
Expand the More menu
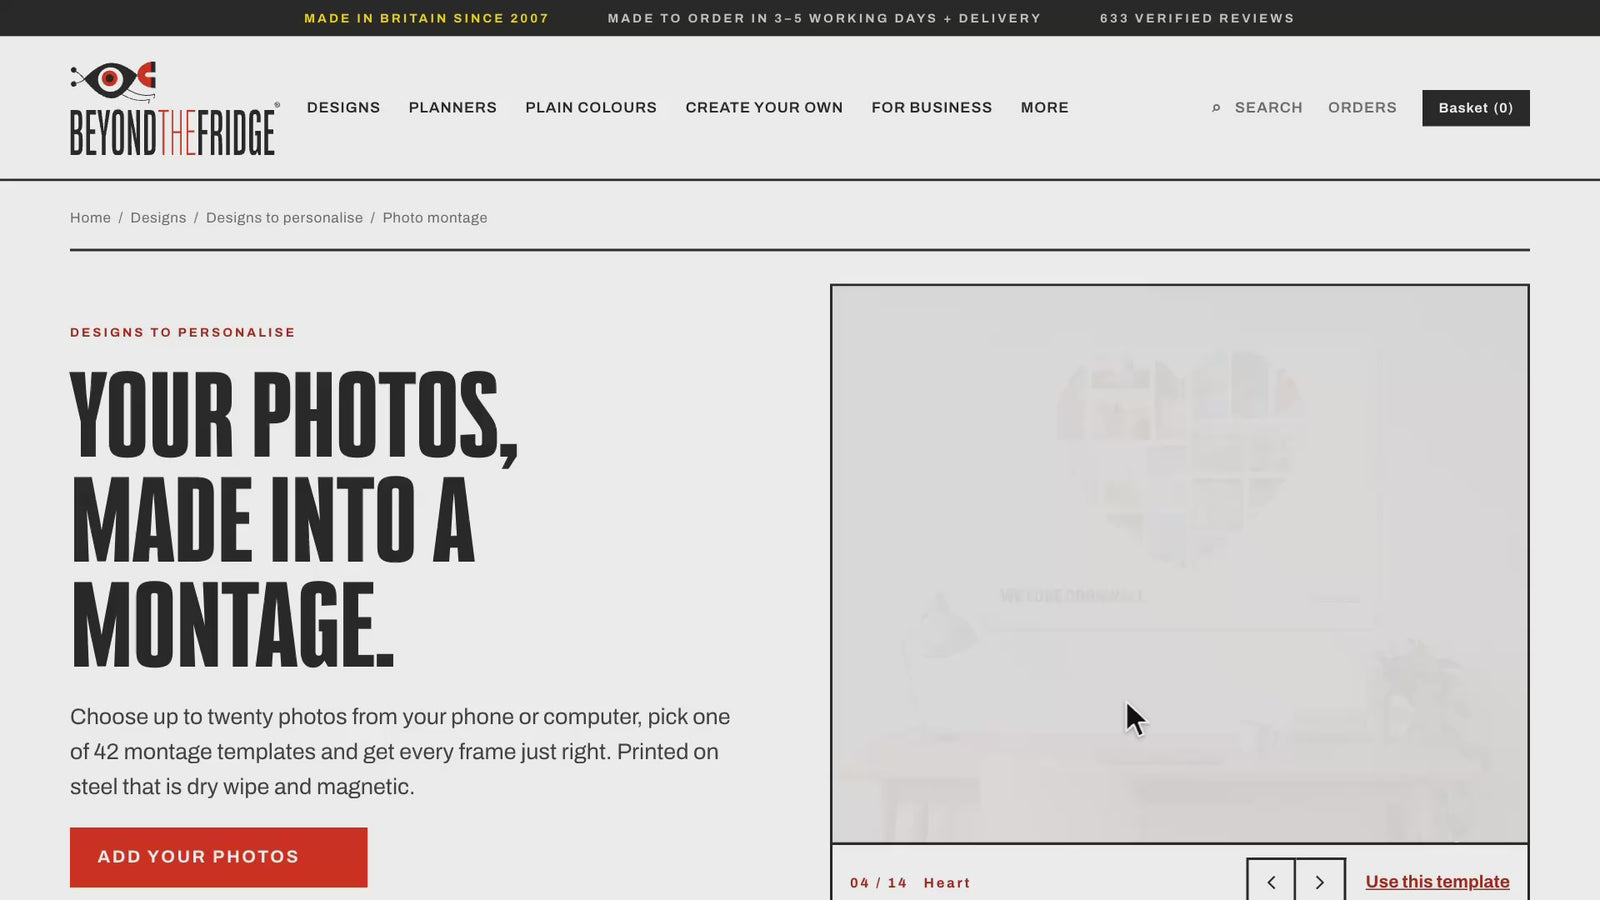click(1044, 108)
